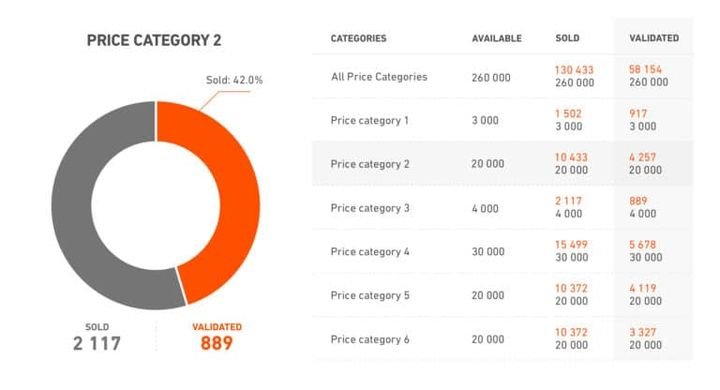Click the Sold: 42.0% chart label
Image resolution: width=720 pixels, height=390 pixels.
[x=234, y=80]
